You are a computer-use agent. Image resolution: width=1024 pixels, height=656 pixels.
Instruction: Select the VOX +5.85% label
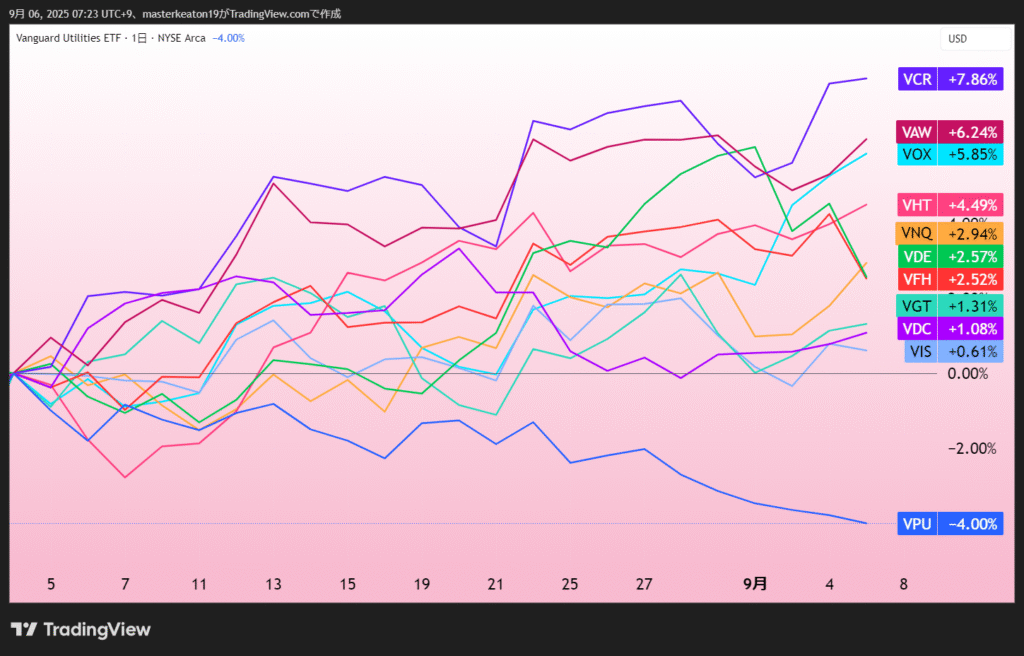(x=950, y=154)
